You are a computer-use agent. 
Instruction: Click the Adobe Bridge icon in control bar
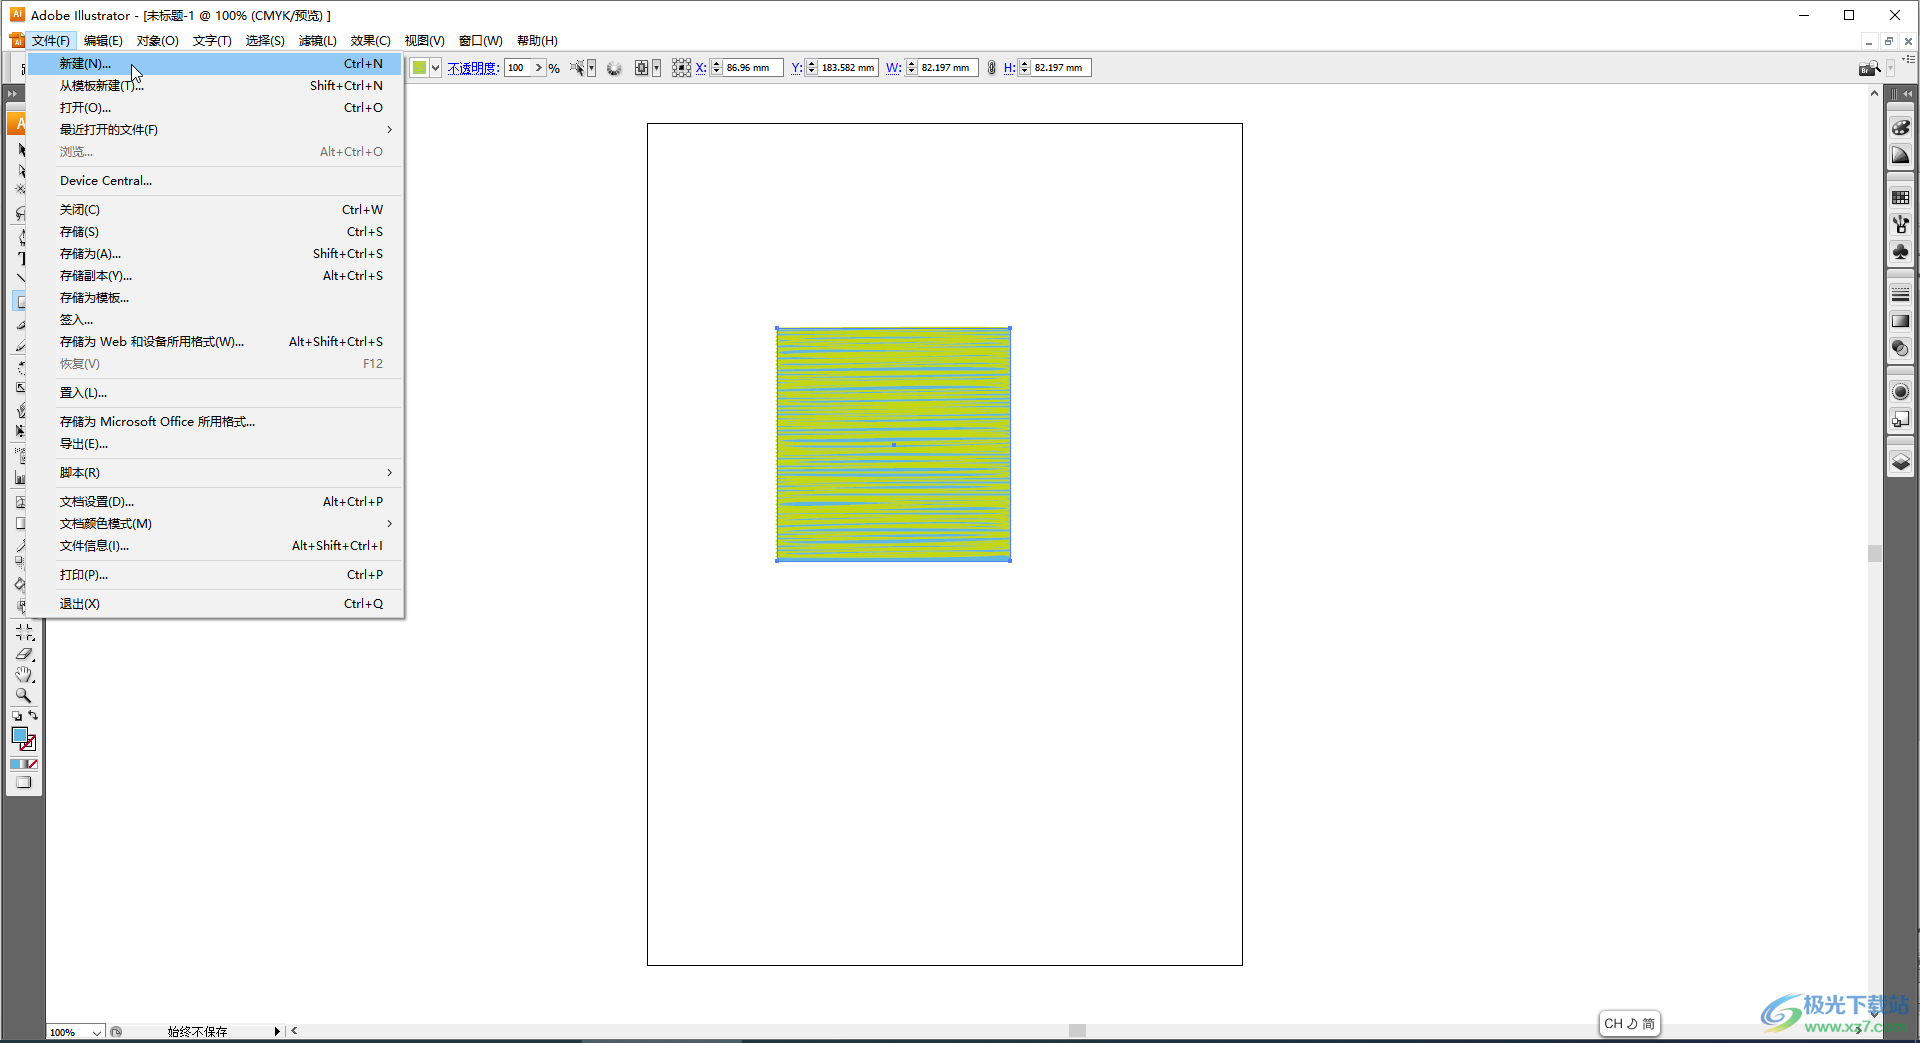pyautogui.click(x=1868, y=68)
